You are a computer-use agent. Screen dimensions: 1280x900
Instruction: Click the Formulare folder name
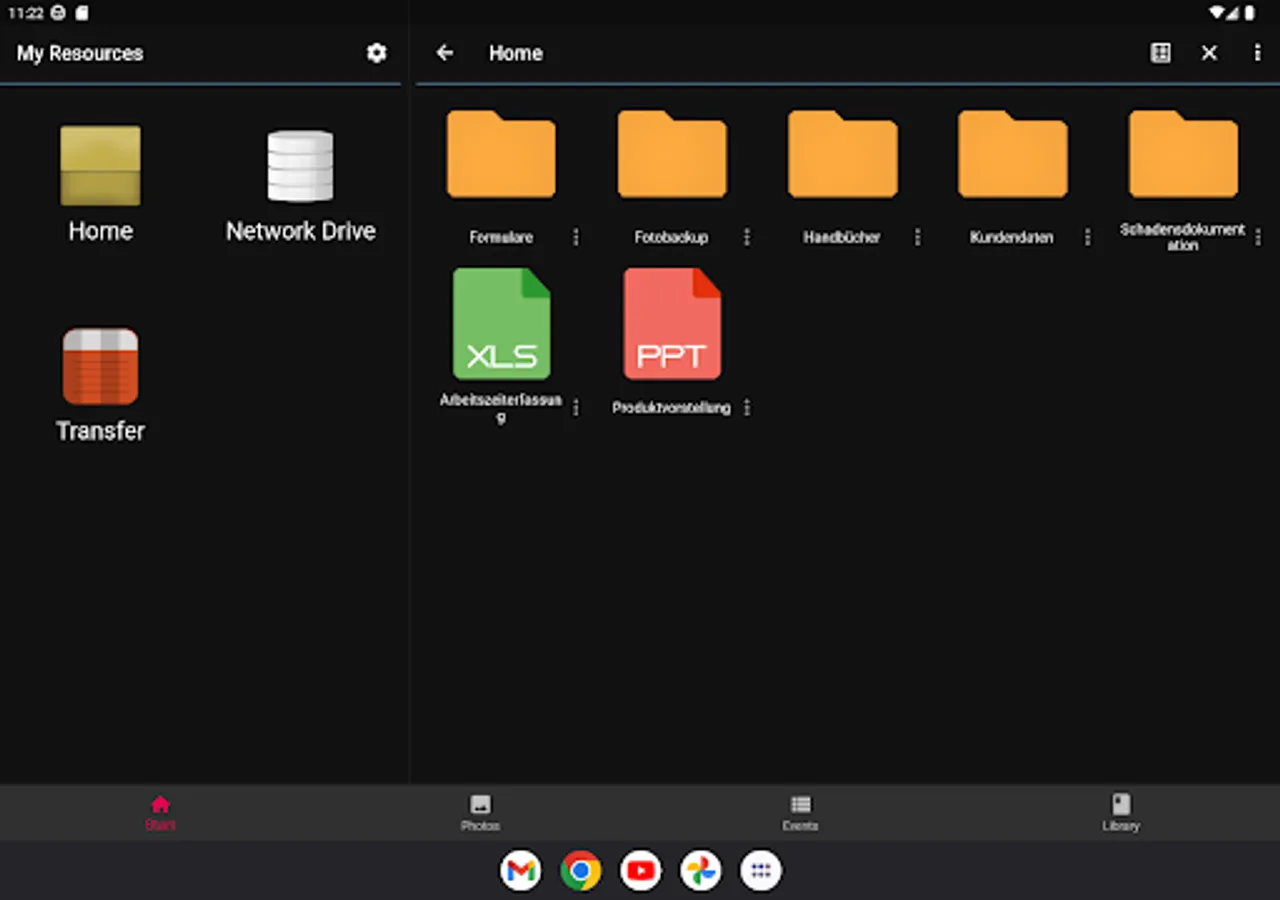[501, 238]
